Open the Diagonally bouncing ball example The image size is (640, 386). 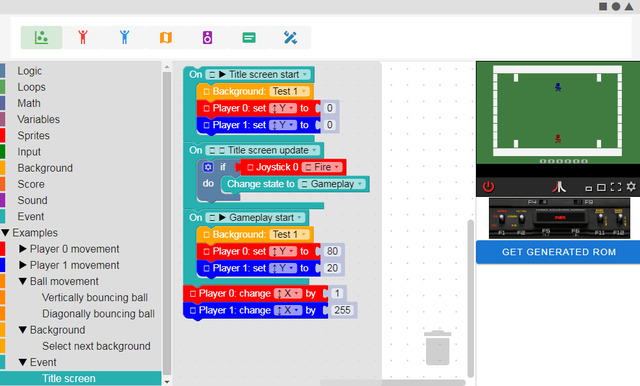(x=98, y=313)
